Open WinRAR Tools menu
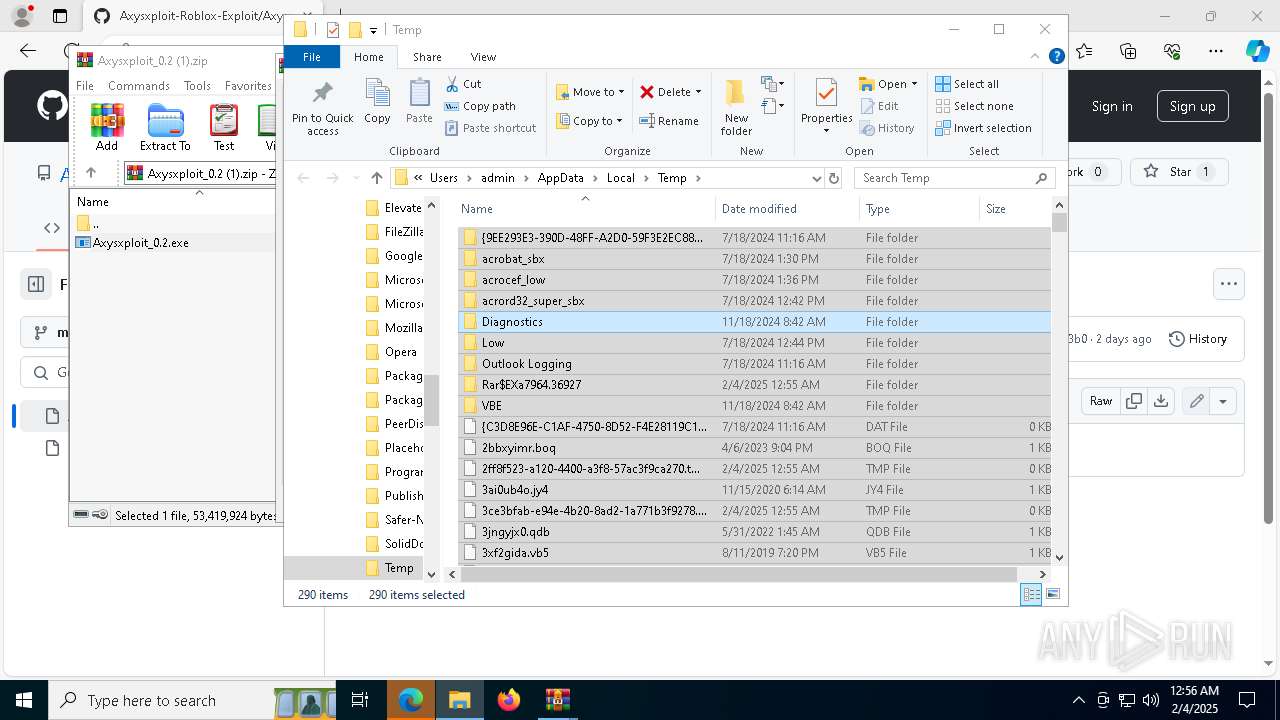This screenshot has width=1280, height=720. pyautogui.click(x=197, y=86)
